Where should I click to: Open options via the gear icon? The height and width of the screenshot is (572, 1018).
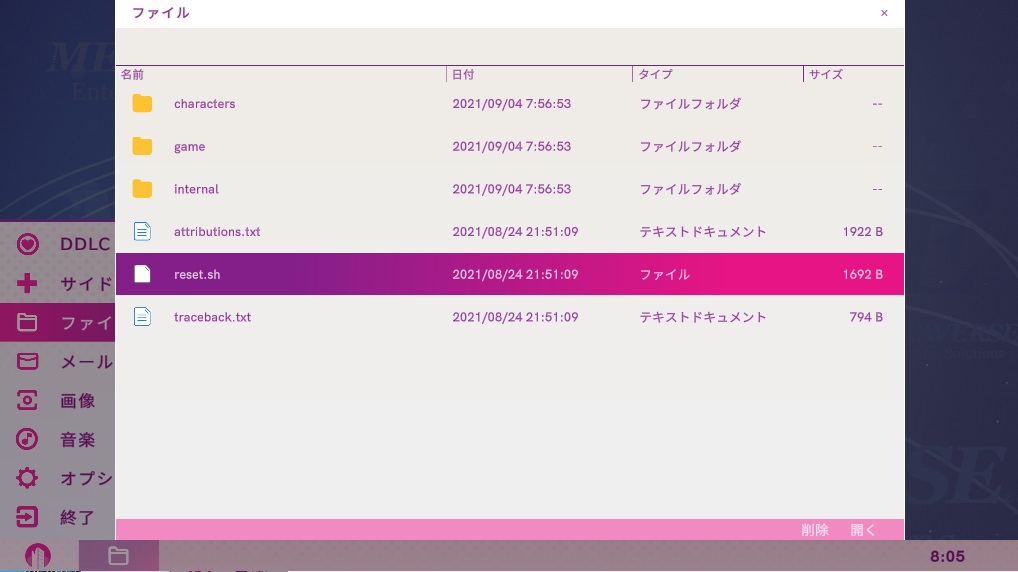28,478
